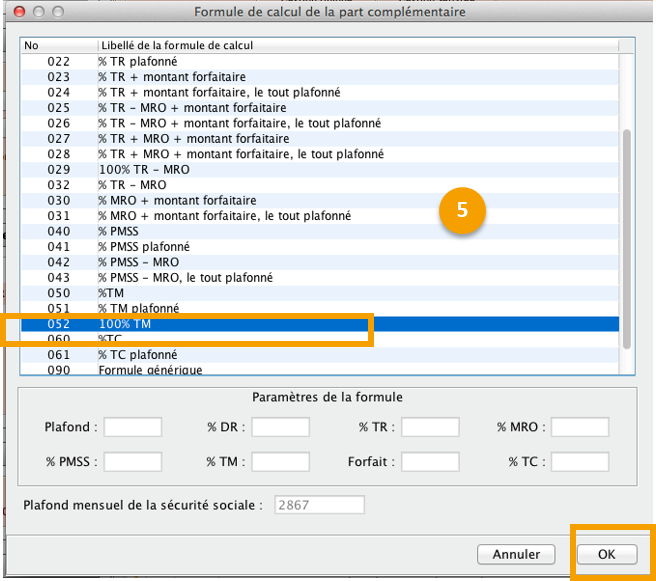Select formula 090 Formule générique

(x=300, y=370)
